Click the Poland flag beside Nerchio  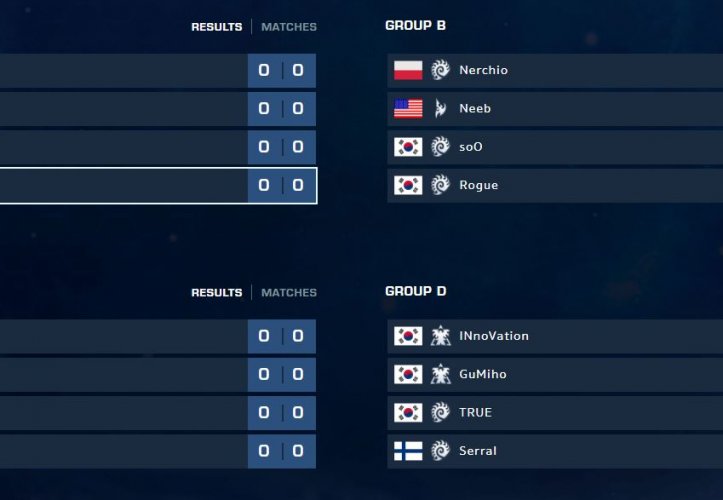[408, 70]
